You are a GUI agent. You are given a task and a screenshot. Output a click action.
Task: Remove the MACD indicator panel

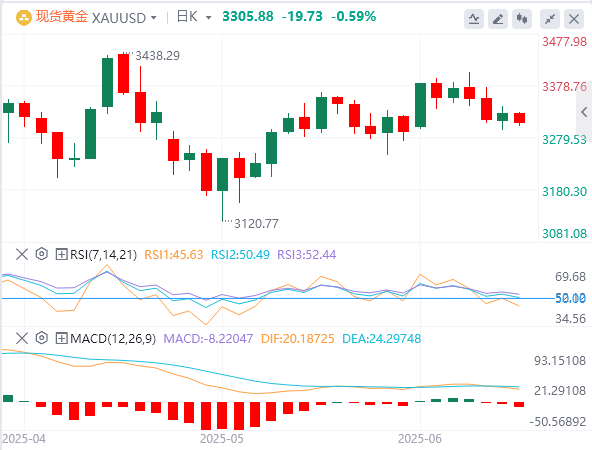pyautogui.click(x=22, y=338)
